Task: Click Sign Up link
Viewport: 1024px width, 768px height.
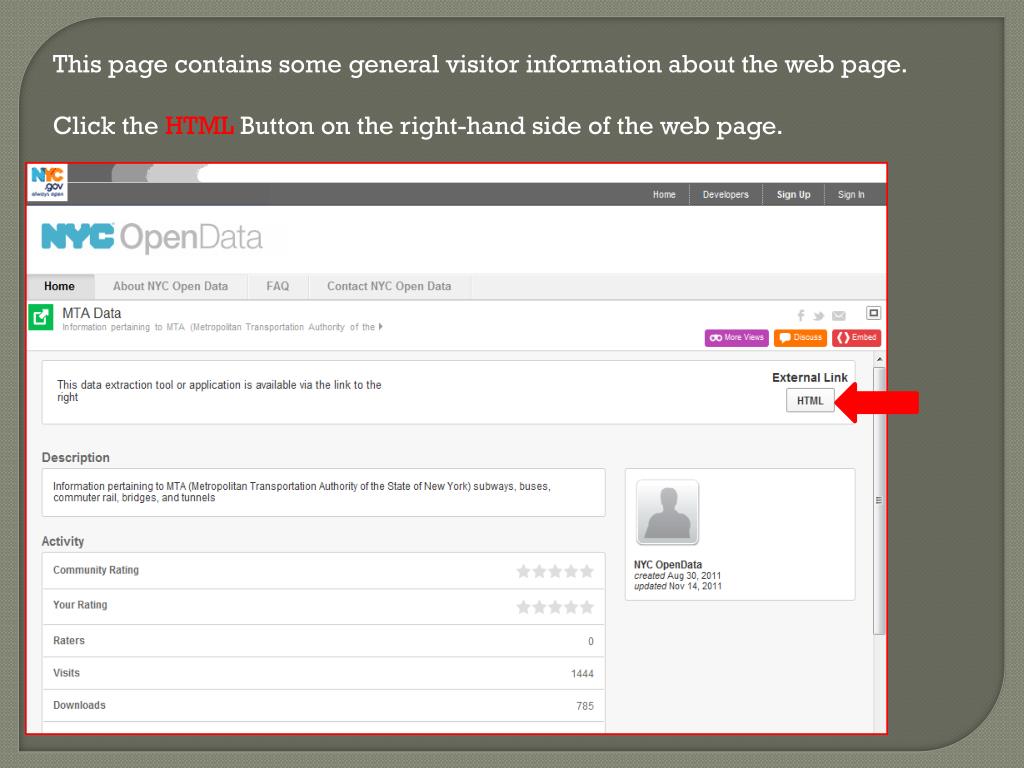Action: click(793, 195)
